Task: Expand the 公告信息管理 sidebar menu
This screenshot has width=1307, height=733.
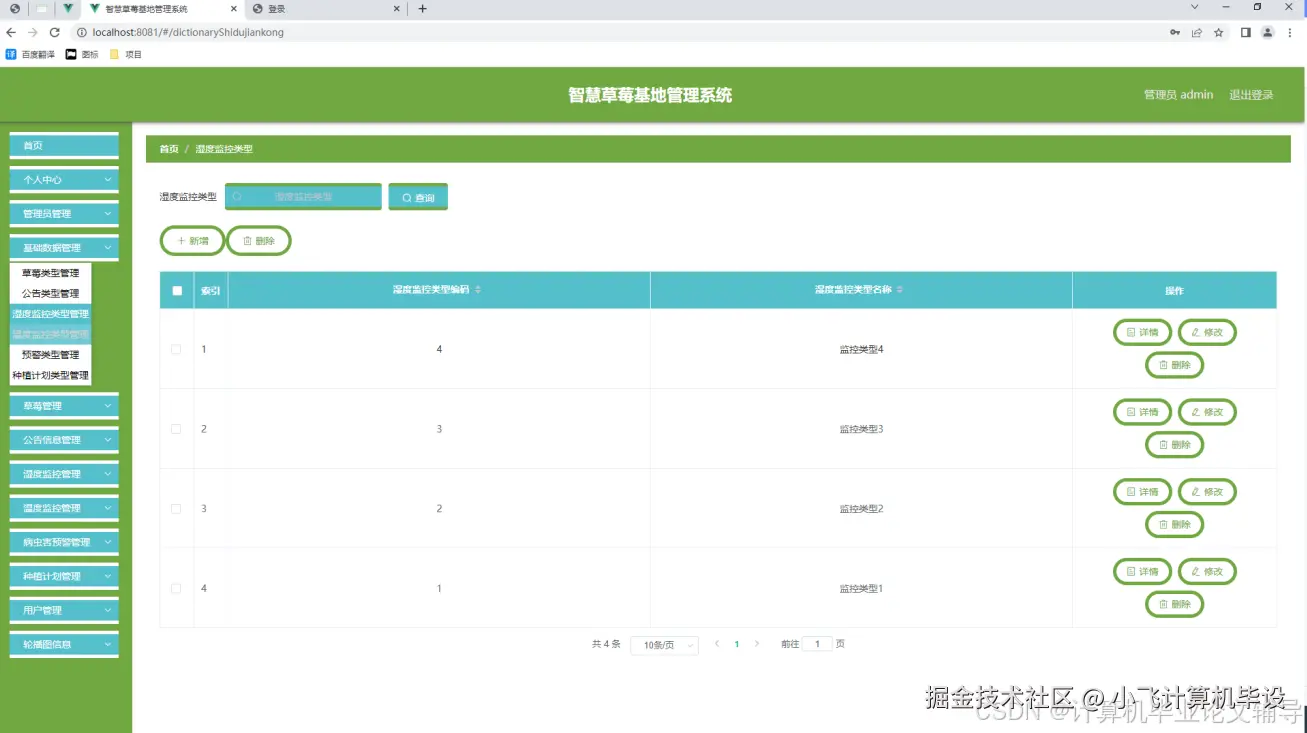Action: point(64,440)
